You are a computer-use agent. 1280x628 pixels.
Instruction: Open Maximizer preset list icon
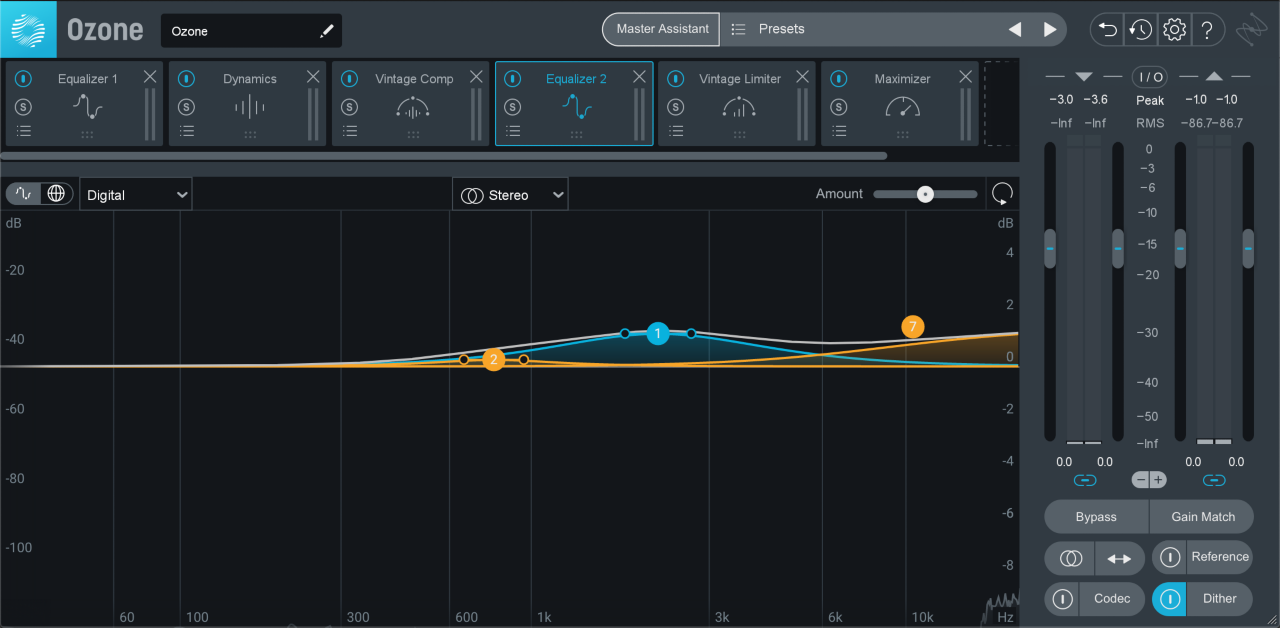[x=839, y=131]
